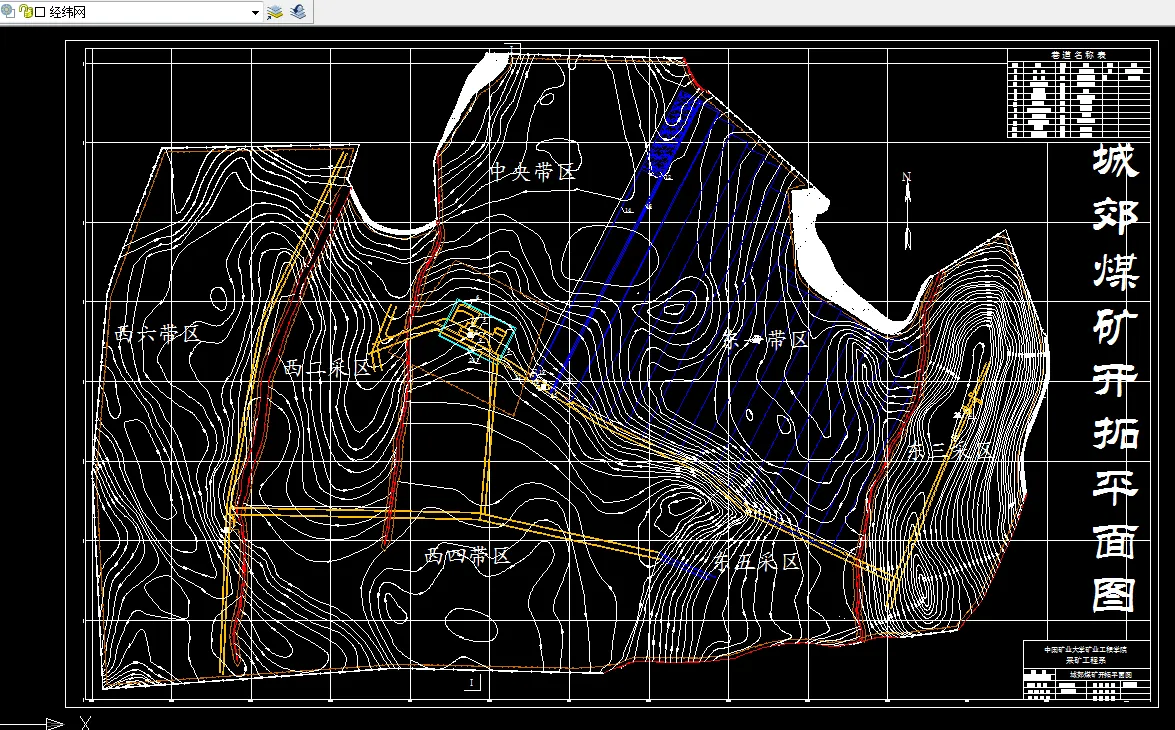Image resolution: width=1175 pixels, height=730 pixels.
Task: Click Make Object's Layer Current icon
Action: 275,12
